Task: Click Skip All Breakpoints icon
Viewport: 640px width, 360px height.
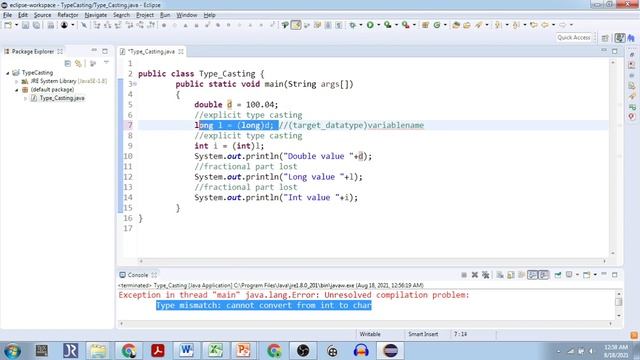Action: (x=84, y=25)
